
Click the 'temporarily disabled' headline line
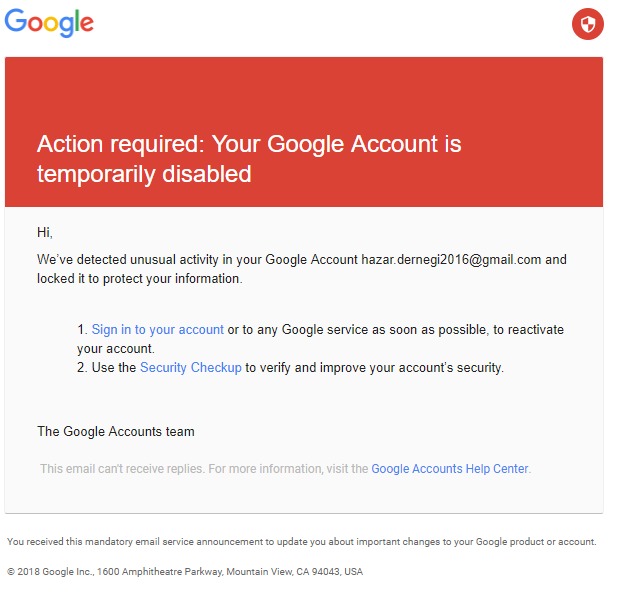click(x=143, y=174)
